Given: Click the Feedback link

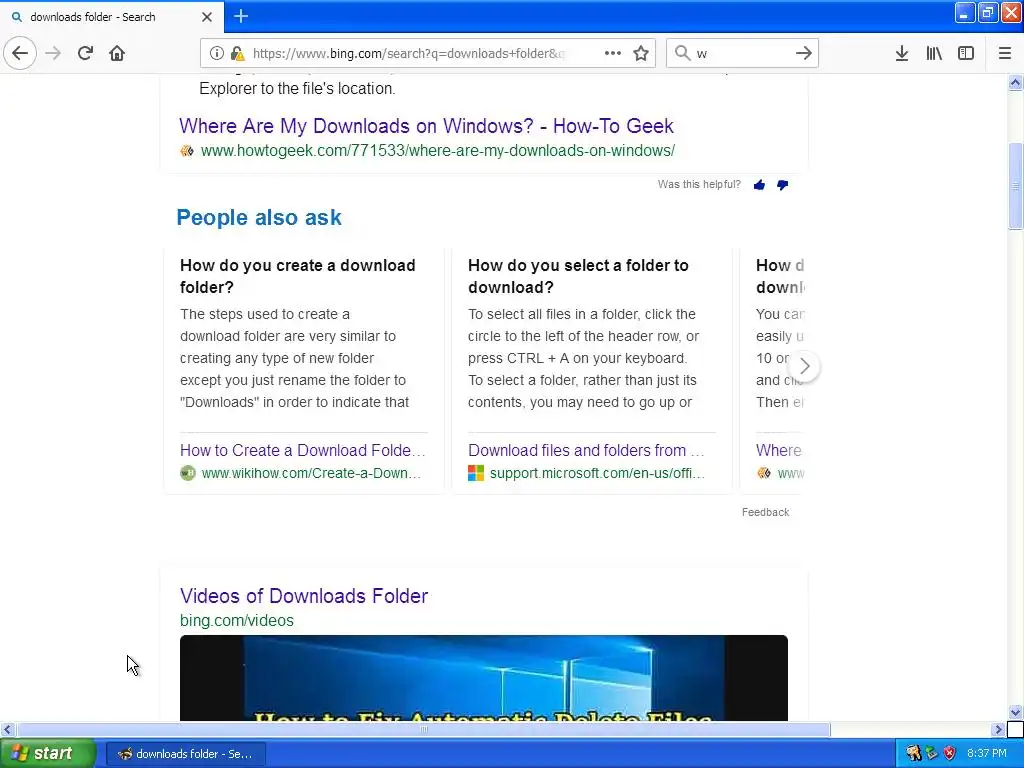Looking at the screenshot, I should pyautogui.click(x=765, y=512).
